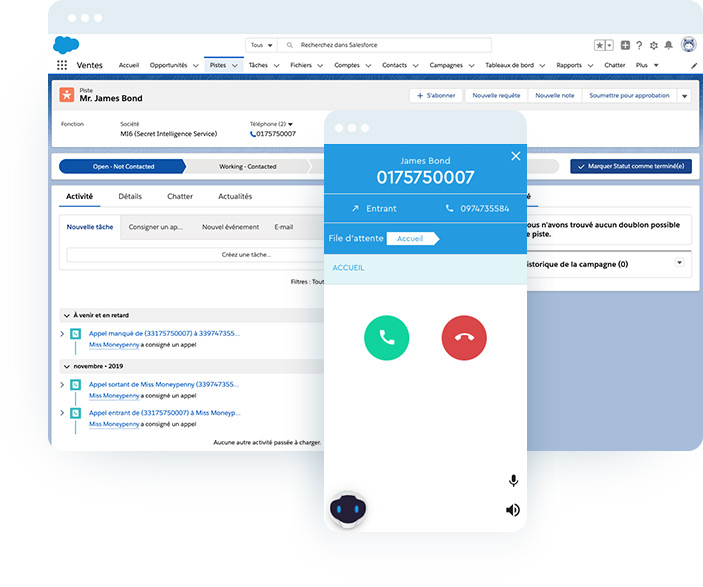Viewport: 703px width, 587px height.
Task: Open the Téléphone (2) dropdown arrow
Action: click(x=290, y=124)
